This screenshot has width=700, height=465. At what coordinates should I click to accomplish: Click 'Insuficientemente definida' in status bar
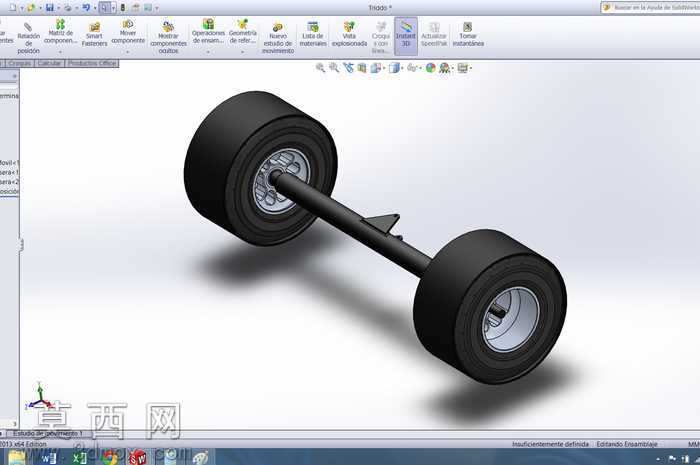[x=550, y=444]
